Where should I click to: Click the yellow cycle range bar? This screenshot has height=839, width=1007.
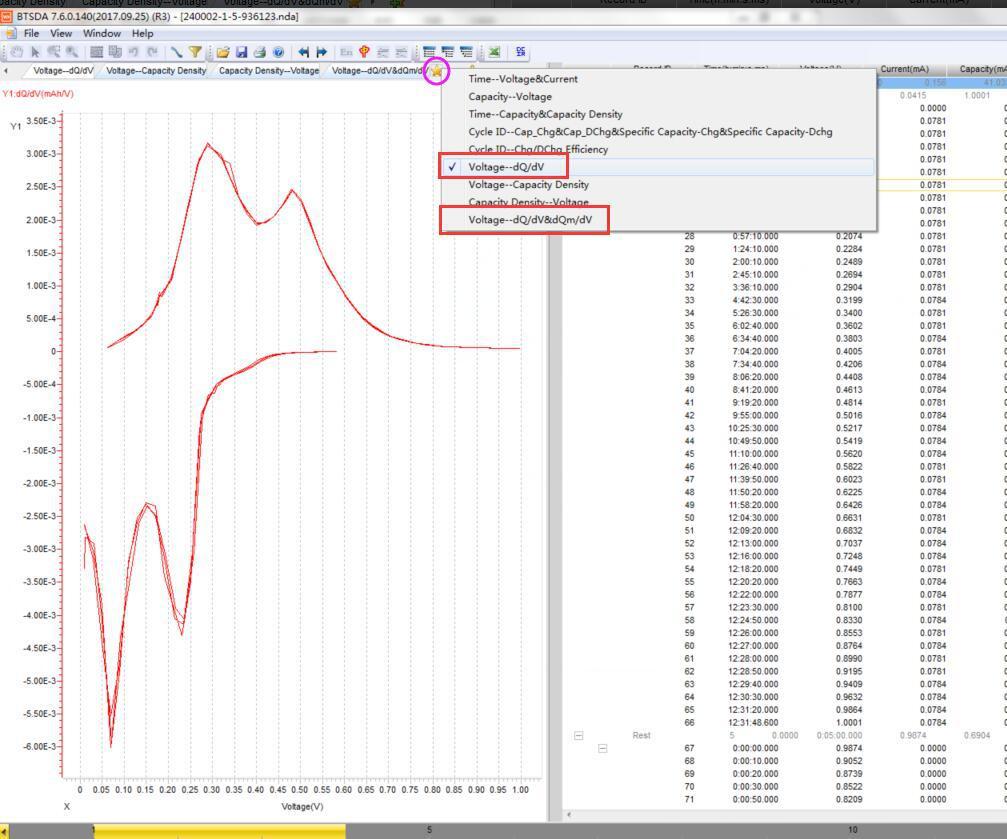220,831
